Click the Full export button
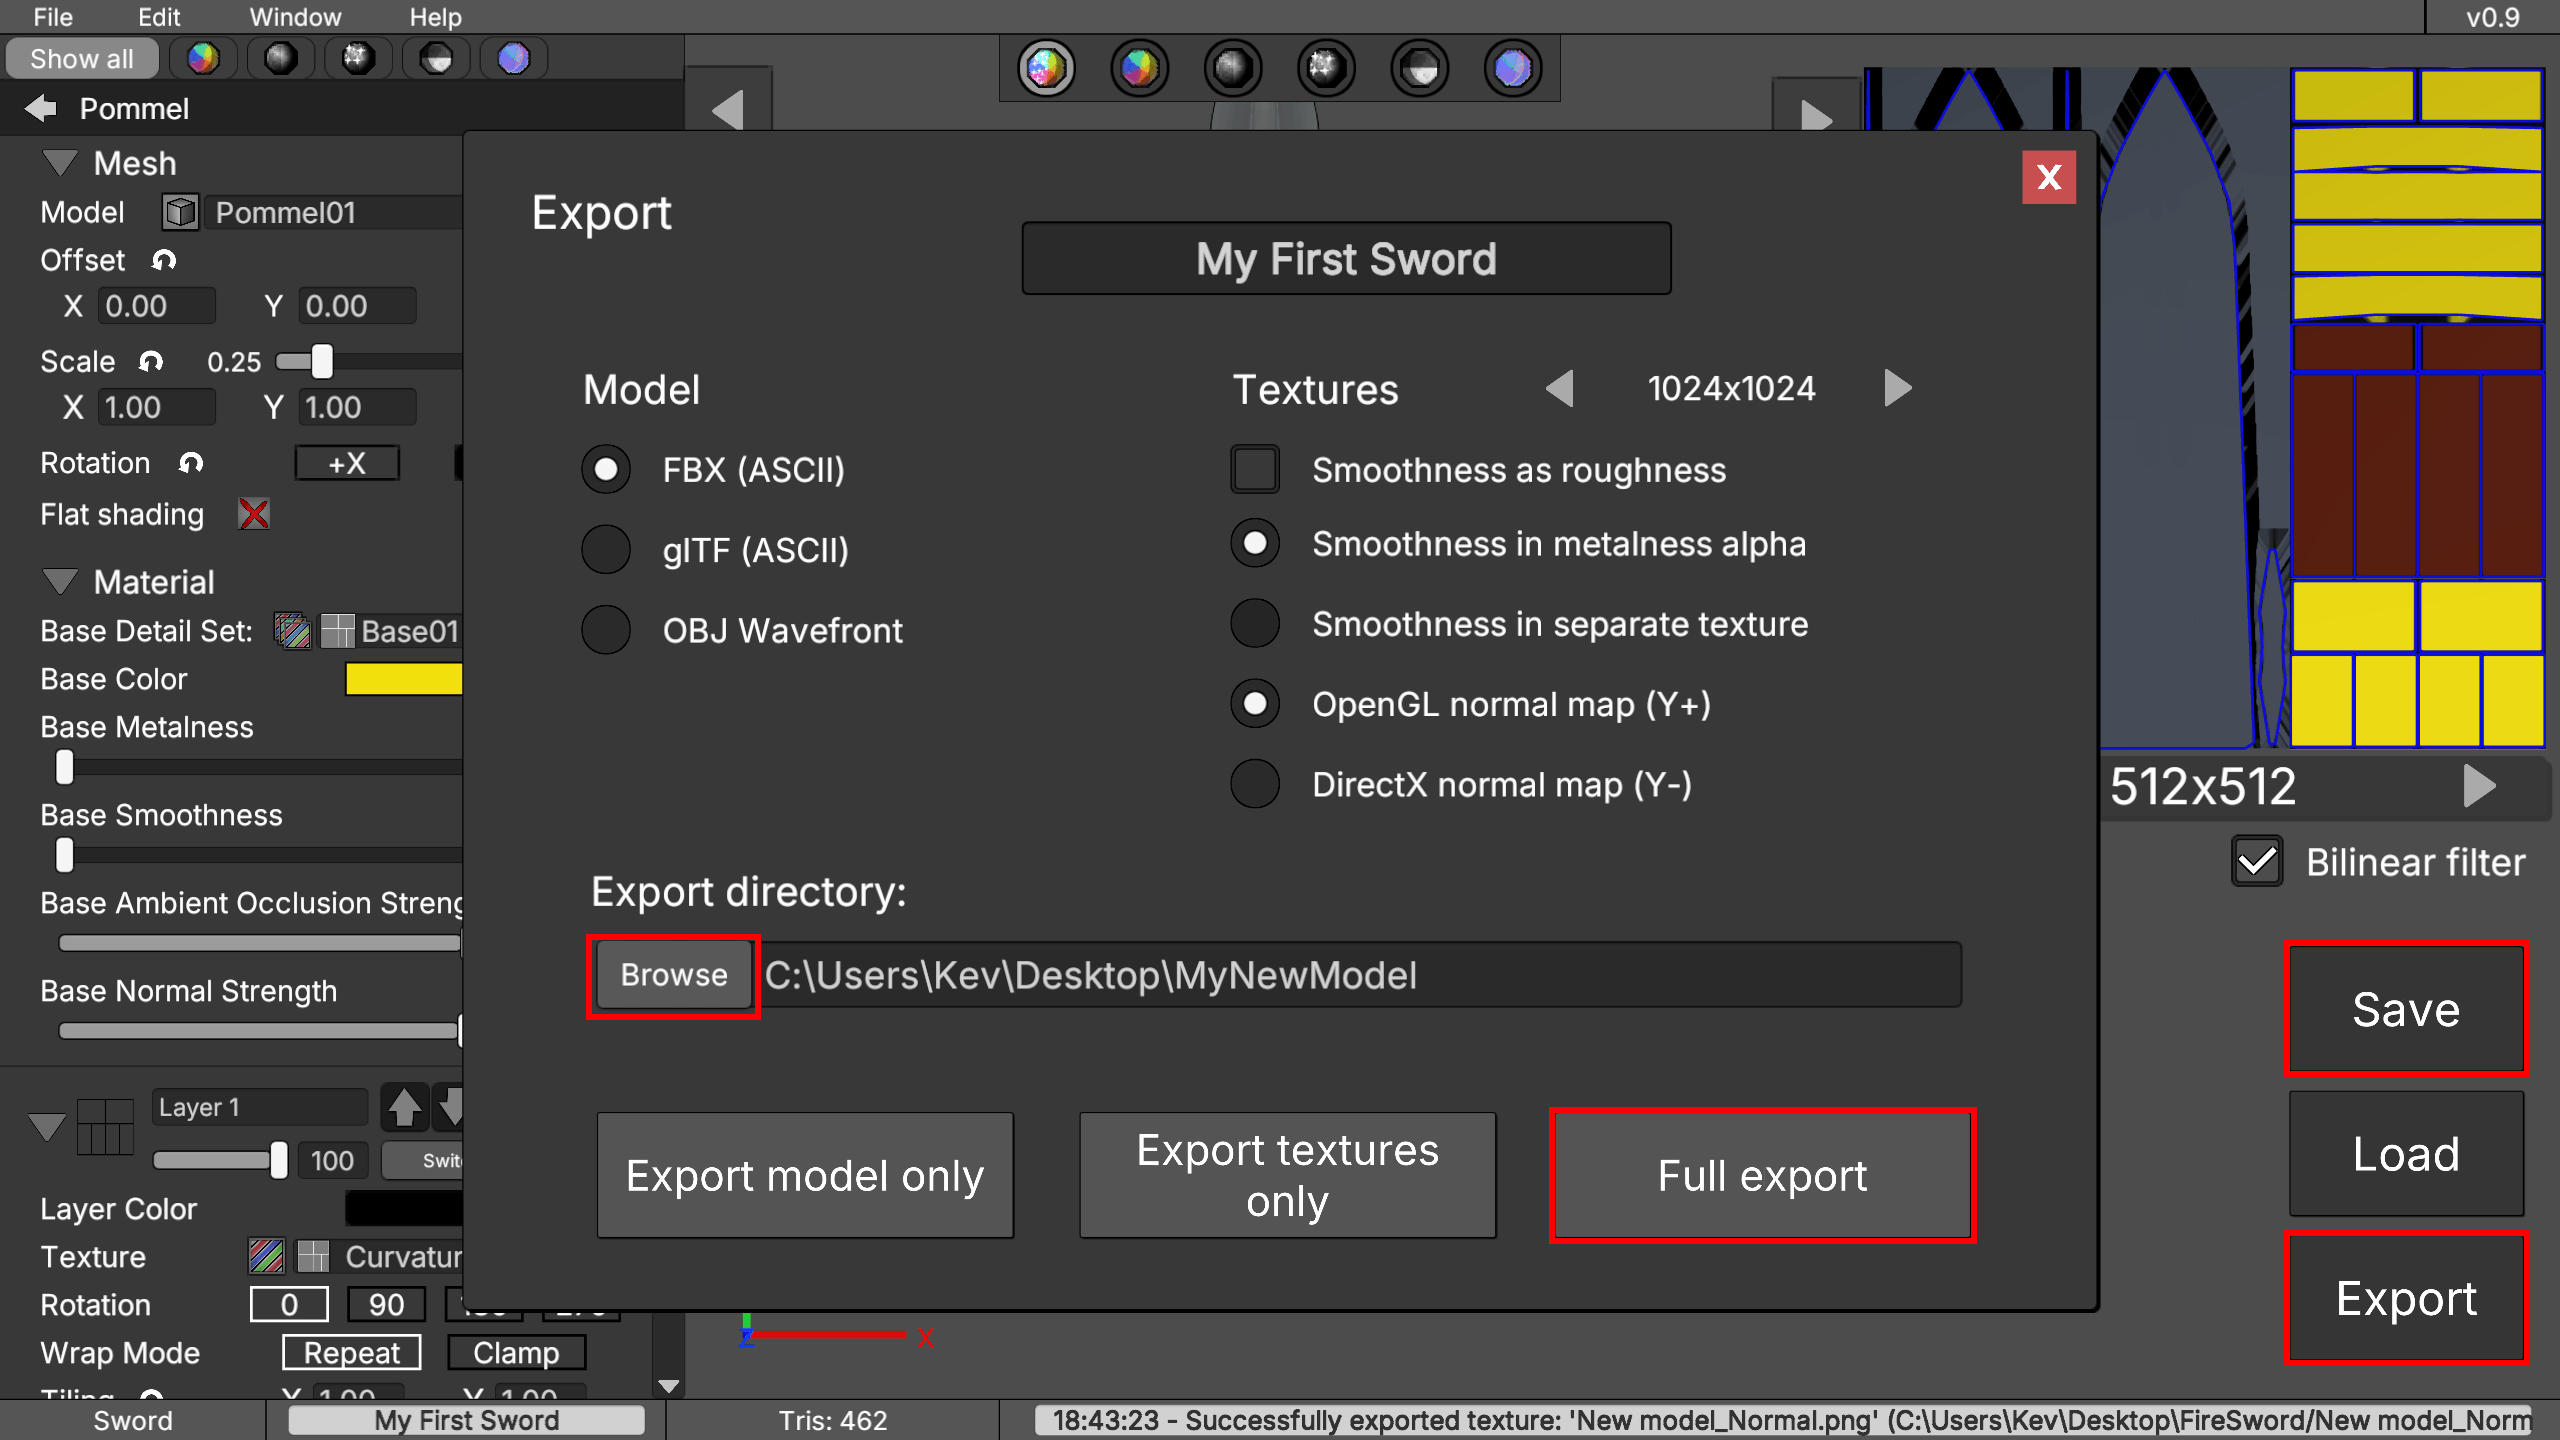 pyautogui.click(x=1762, y=1176)
